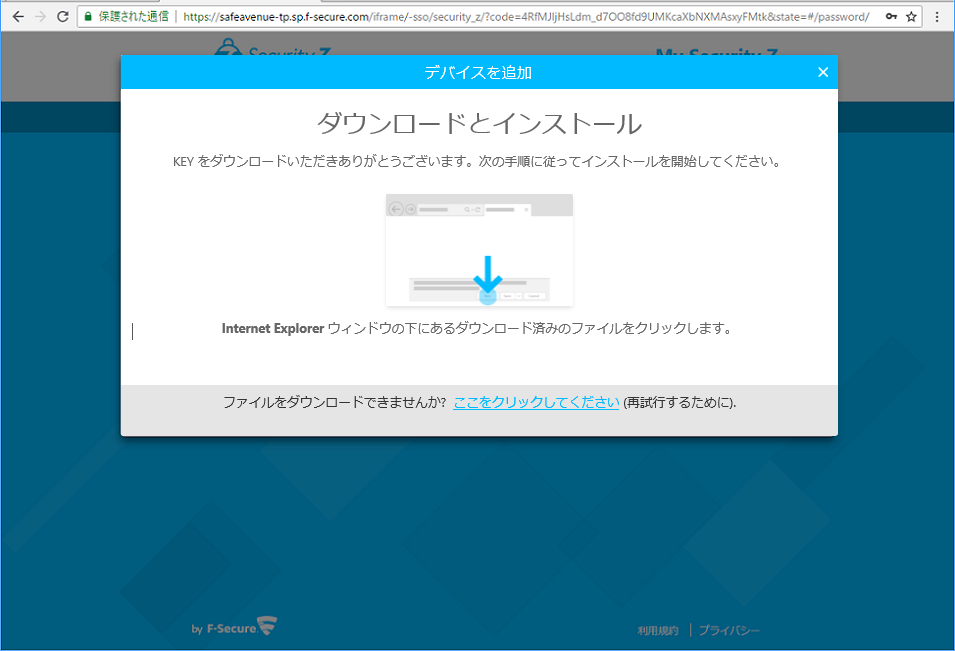The height and width of the screenshot is (651, 955).
Task: Click the Internet Explorer instruction text
Action: (476, 328)
